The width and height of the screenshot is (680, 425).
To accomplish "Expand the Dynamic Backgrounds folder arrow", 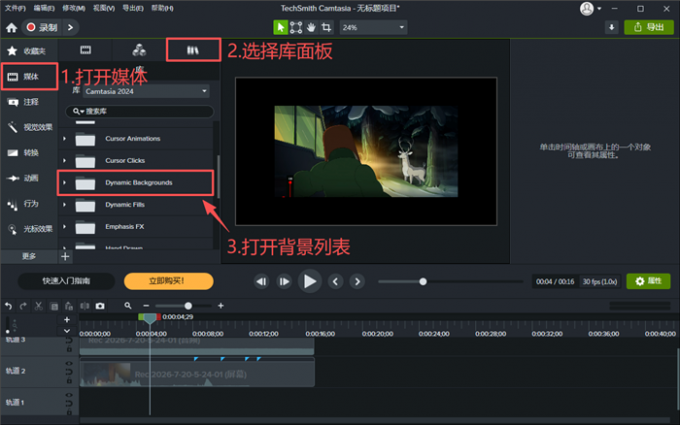I will coord(64,183).
